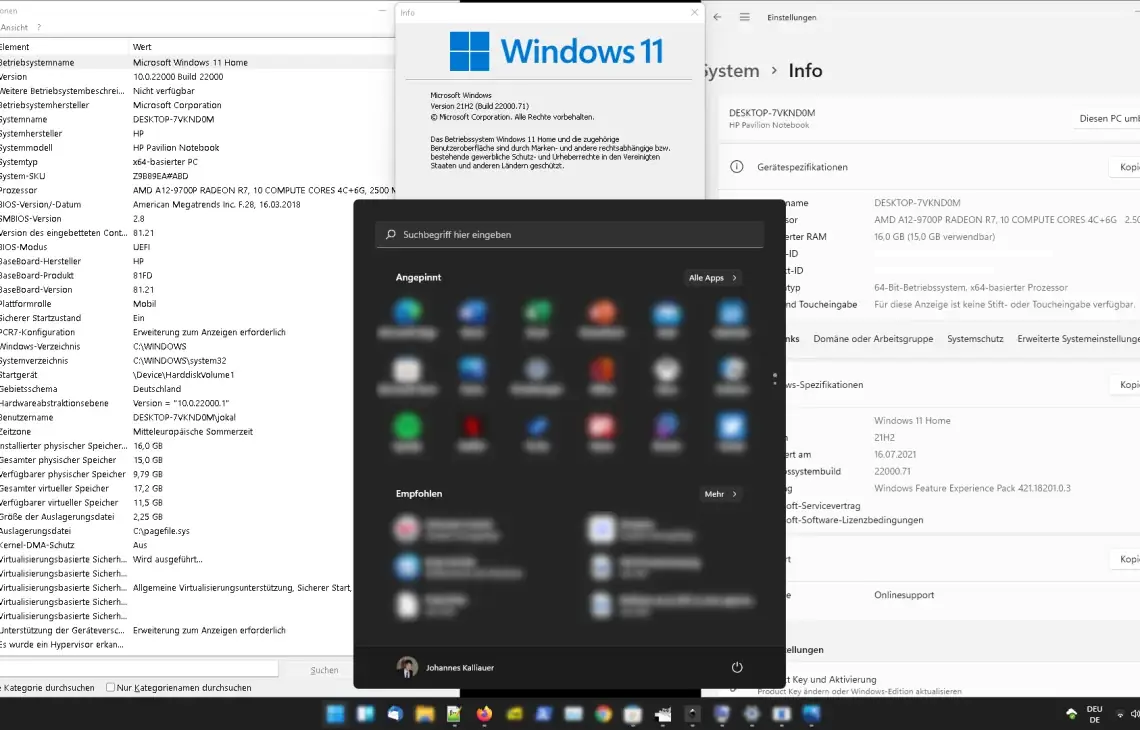
Task: Expand the 'Alle Apps' list
Action: 712,278
